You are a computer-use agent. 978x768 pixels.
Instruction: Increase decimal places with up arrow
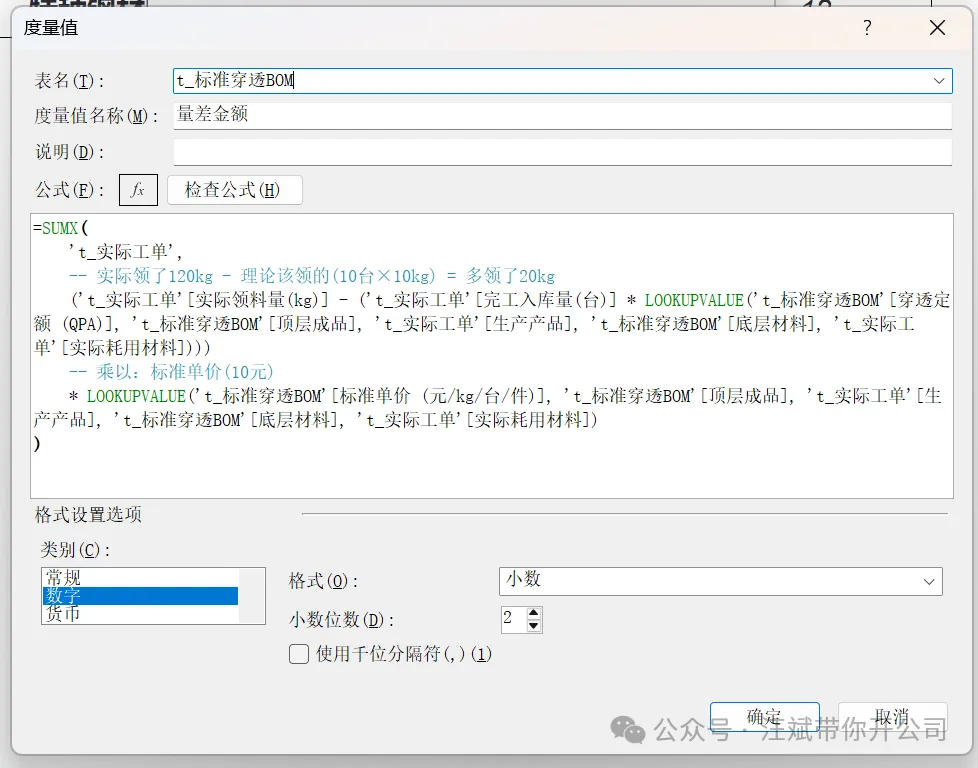tap(534, 614)
